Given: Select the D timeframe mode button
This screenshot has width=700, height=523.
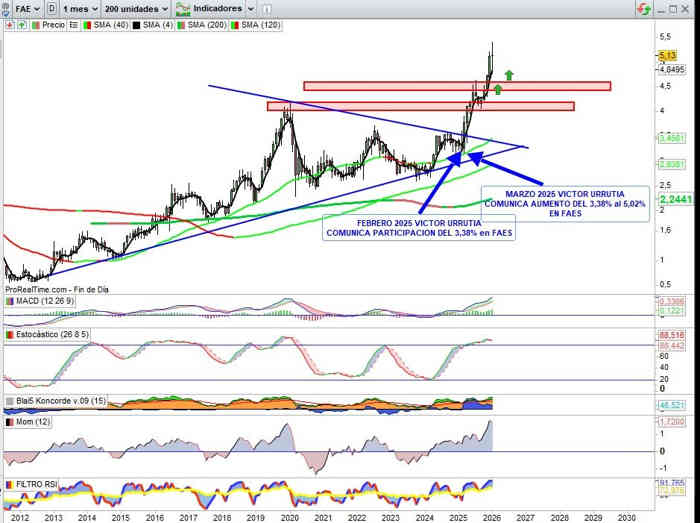Looking at the screenshot, I should pos(51,8).
